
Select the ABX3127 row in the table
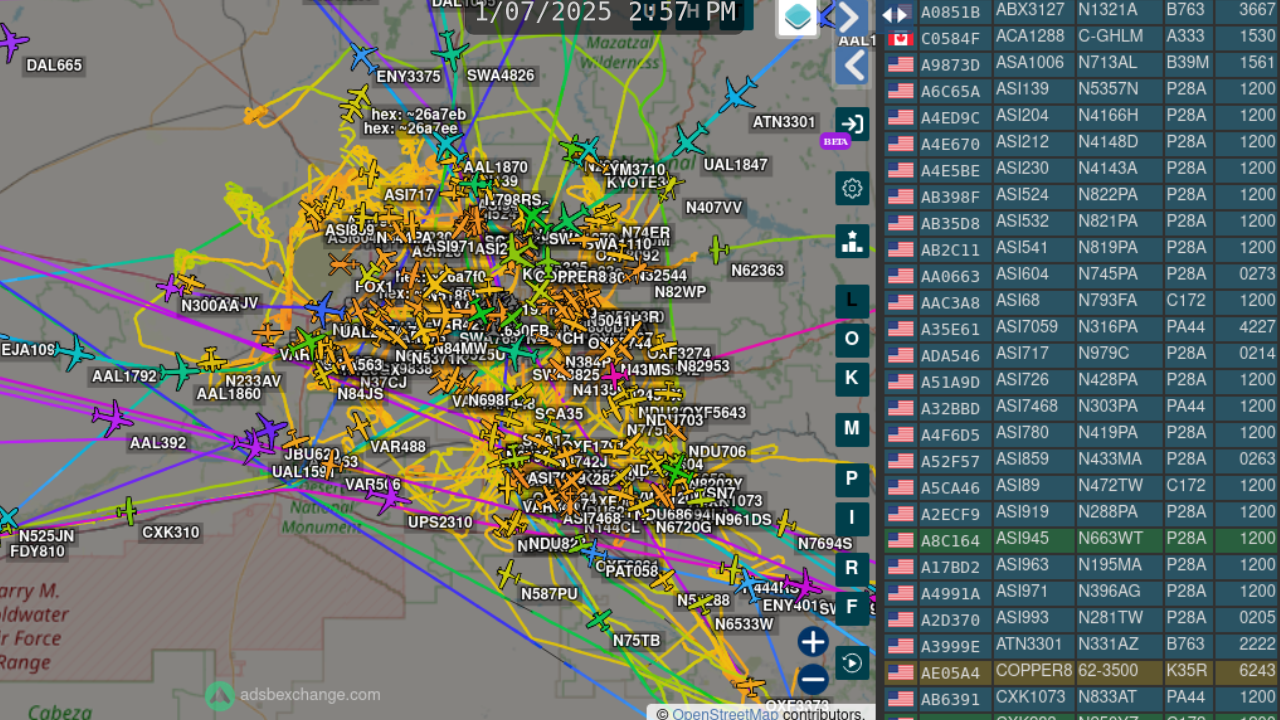[1078, 11]
